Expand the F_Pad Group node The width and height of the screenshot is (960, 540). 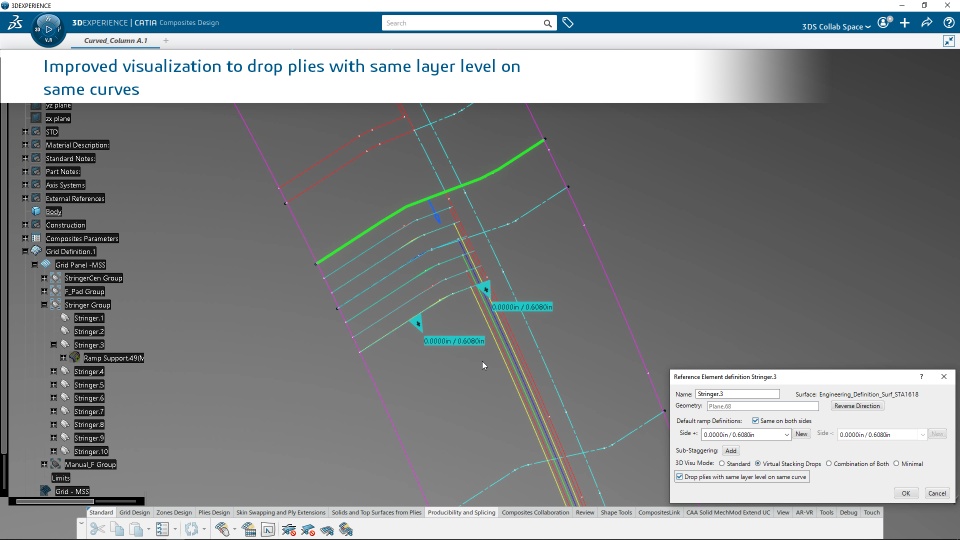pos(44,291)
